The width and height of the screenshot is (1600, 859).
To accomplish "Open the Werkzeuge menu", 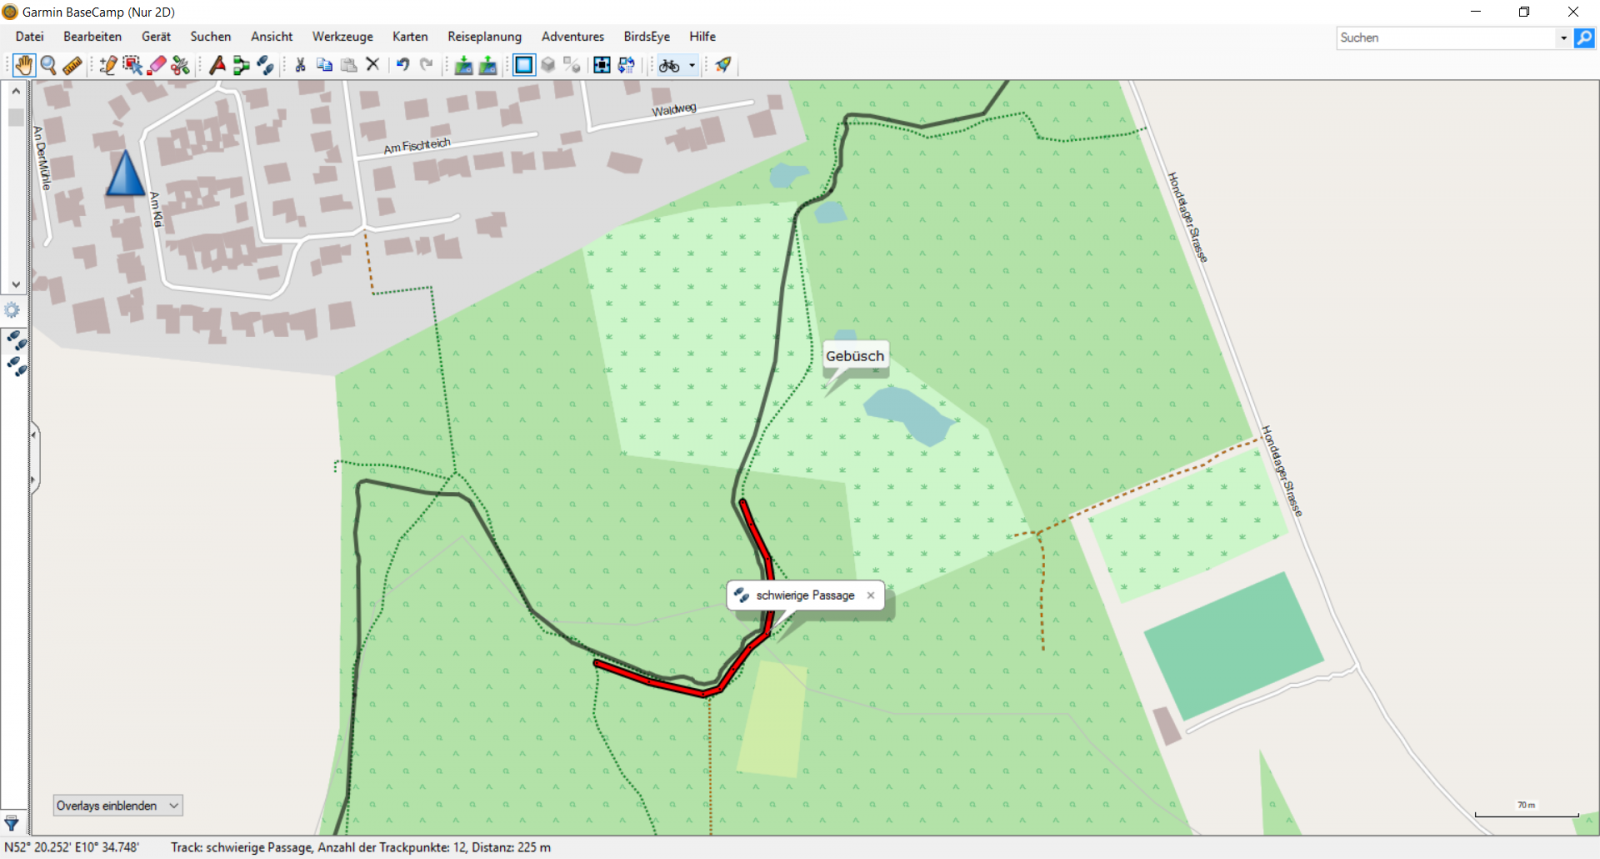I will 342,37.
